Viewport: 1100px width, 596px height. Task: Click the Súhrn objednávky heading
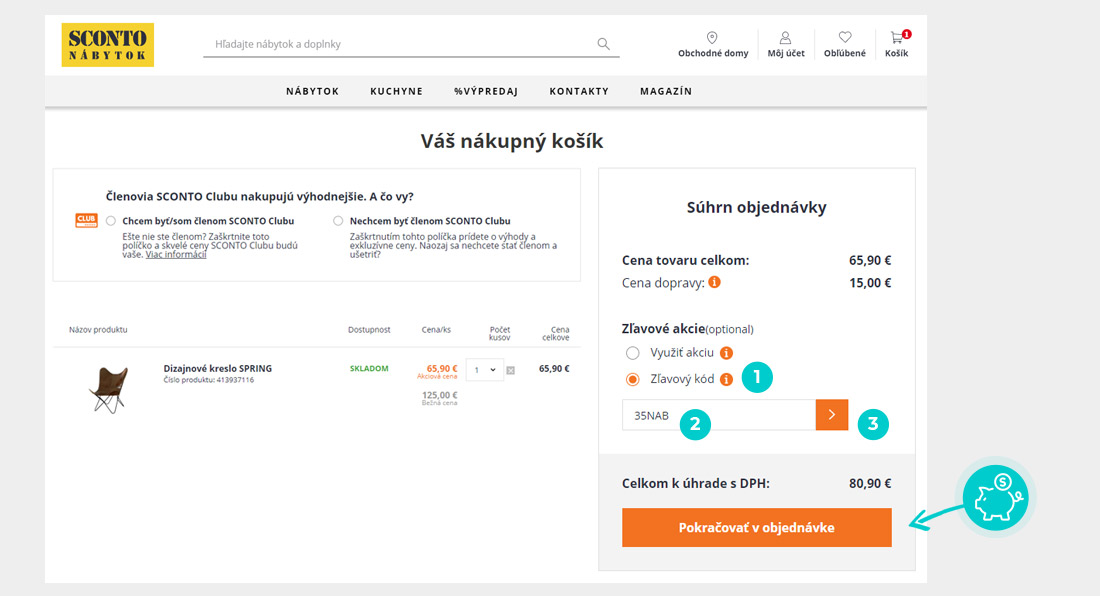pyautogui.click(x=756, y=207)
